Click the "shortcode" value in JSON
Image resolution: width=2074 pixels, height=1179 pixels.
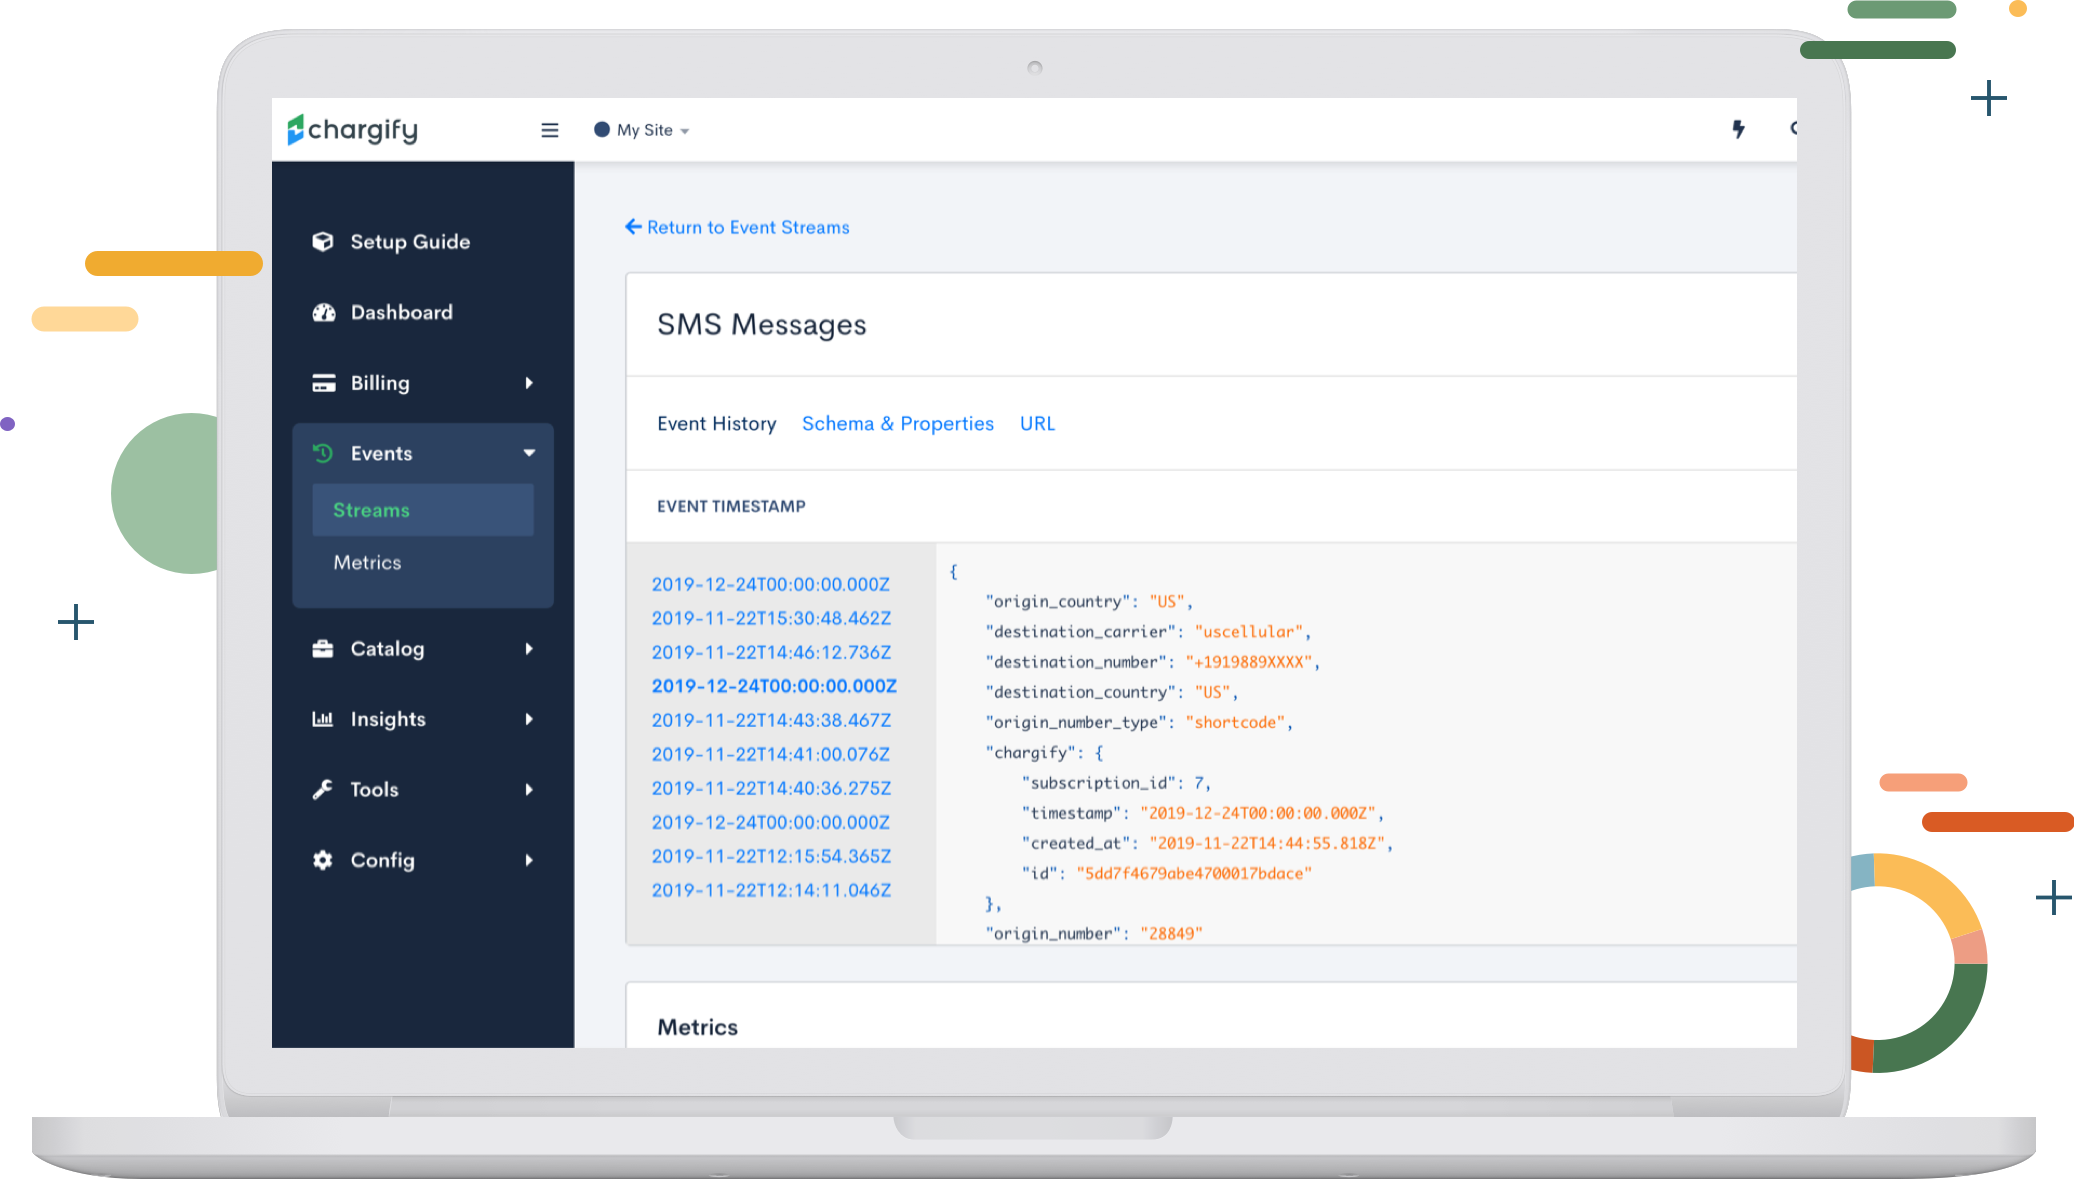1235,722
